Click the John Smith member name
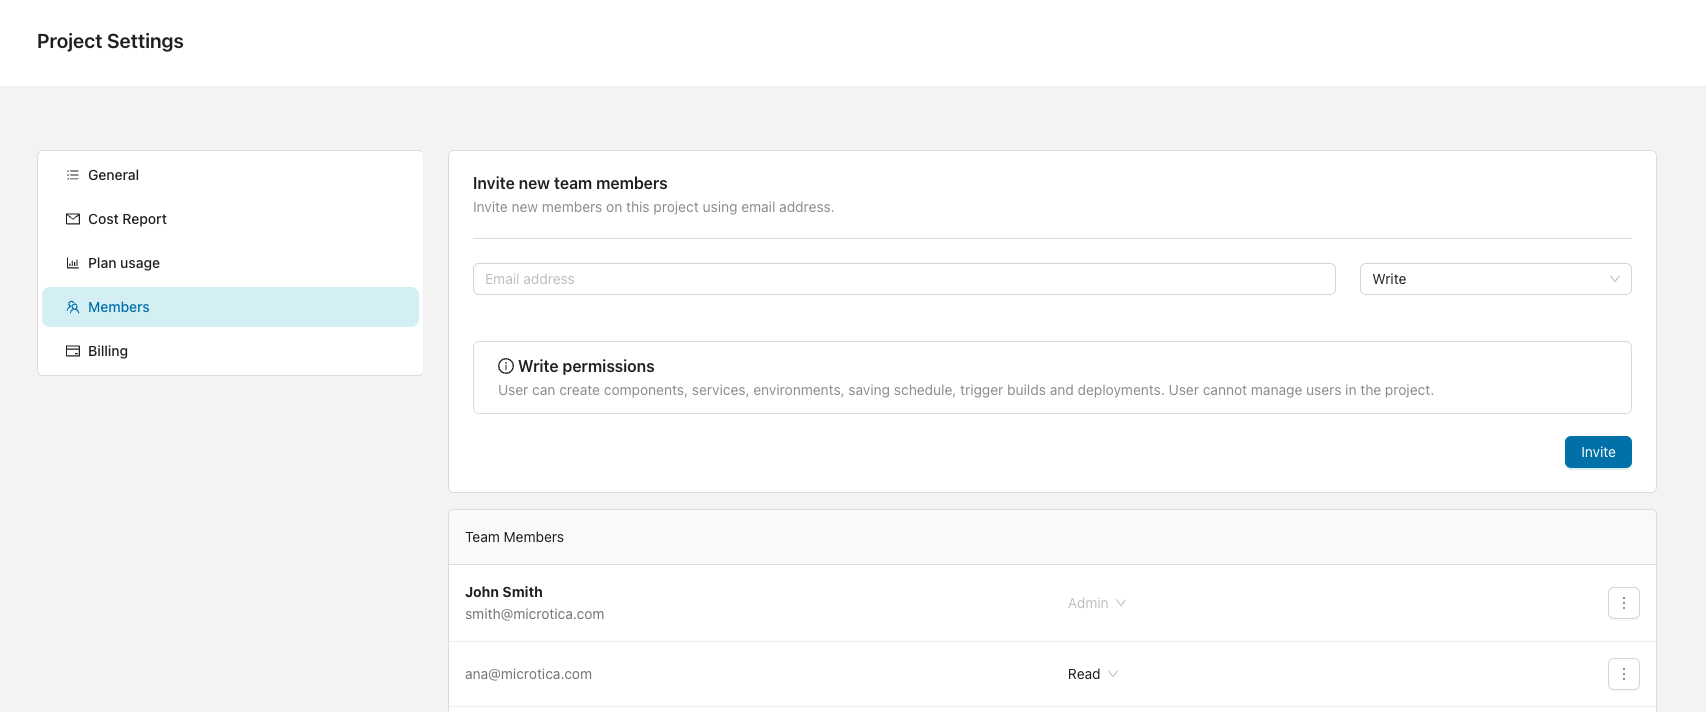 click(504, 592)
